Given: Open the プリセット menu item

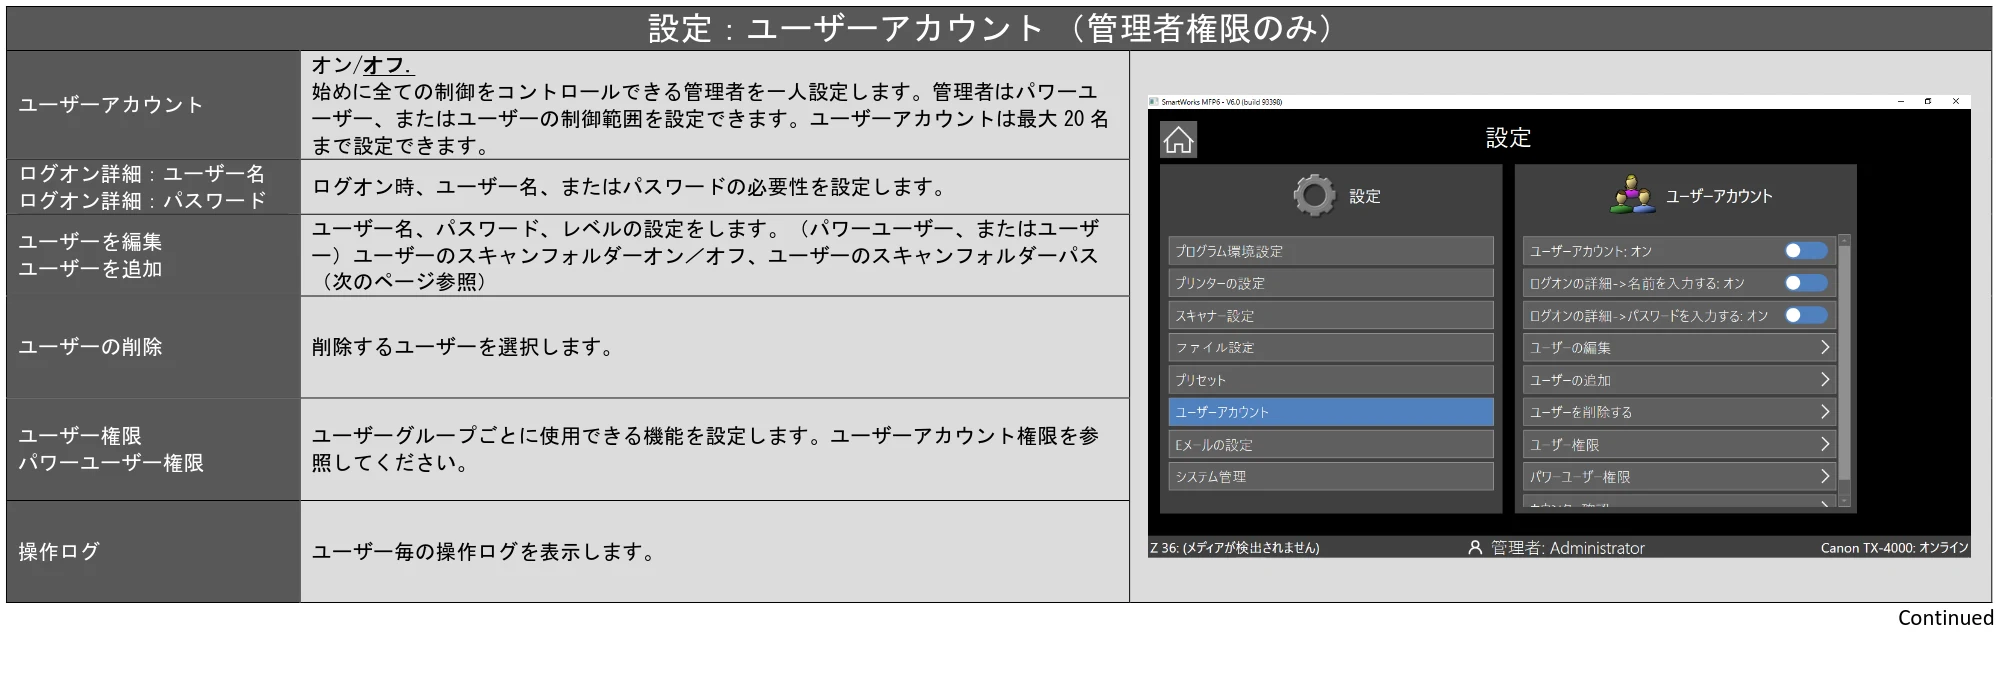Looking at the screenshot, I should point(1331,380).
